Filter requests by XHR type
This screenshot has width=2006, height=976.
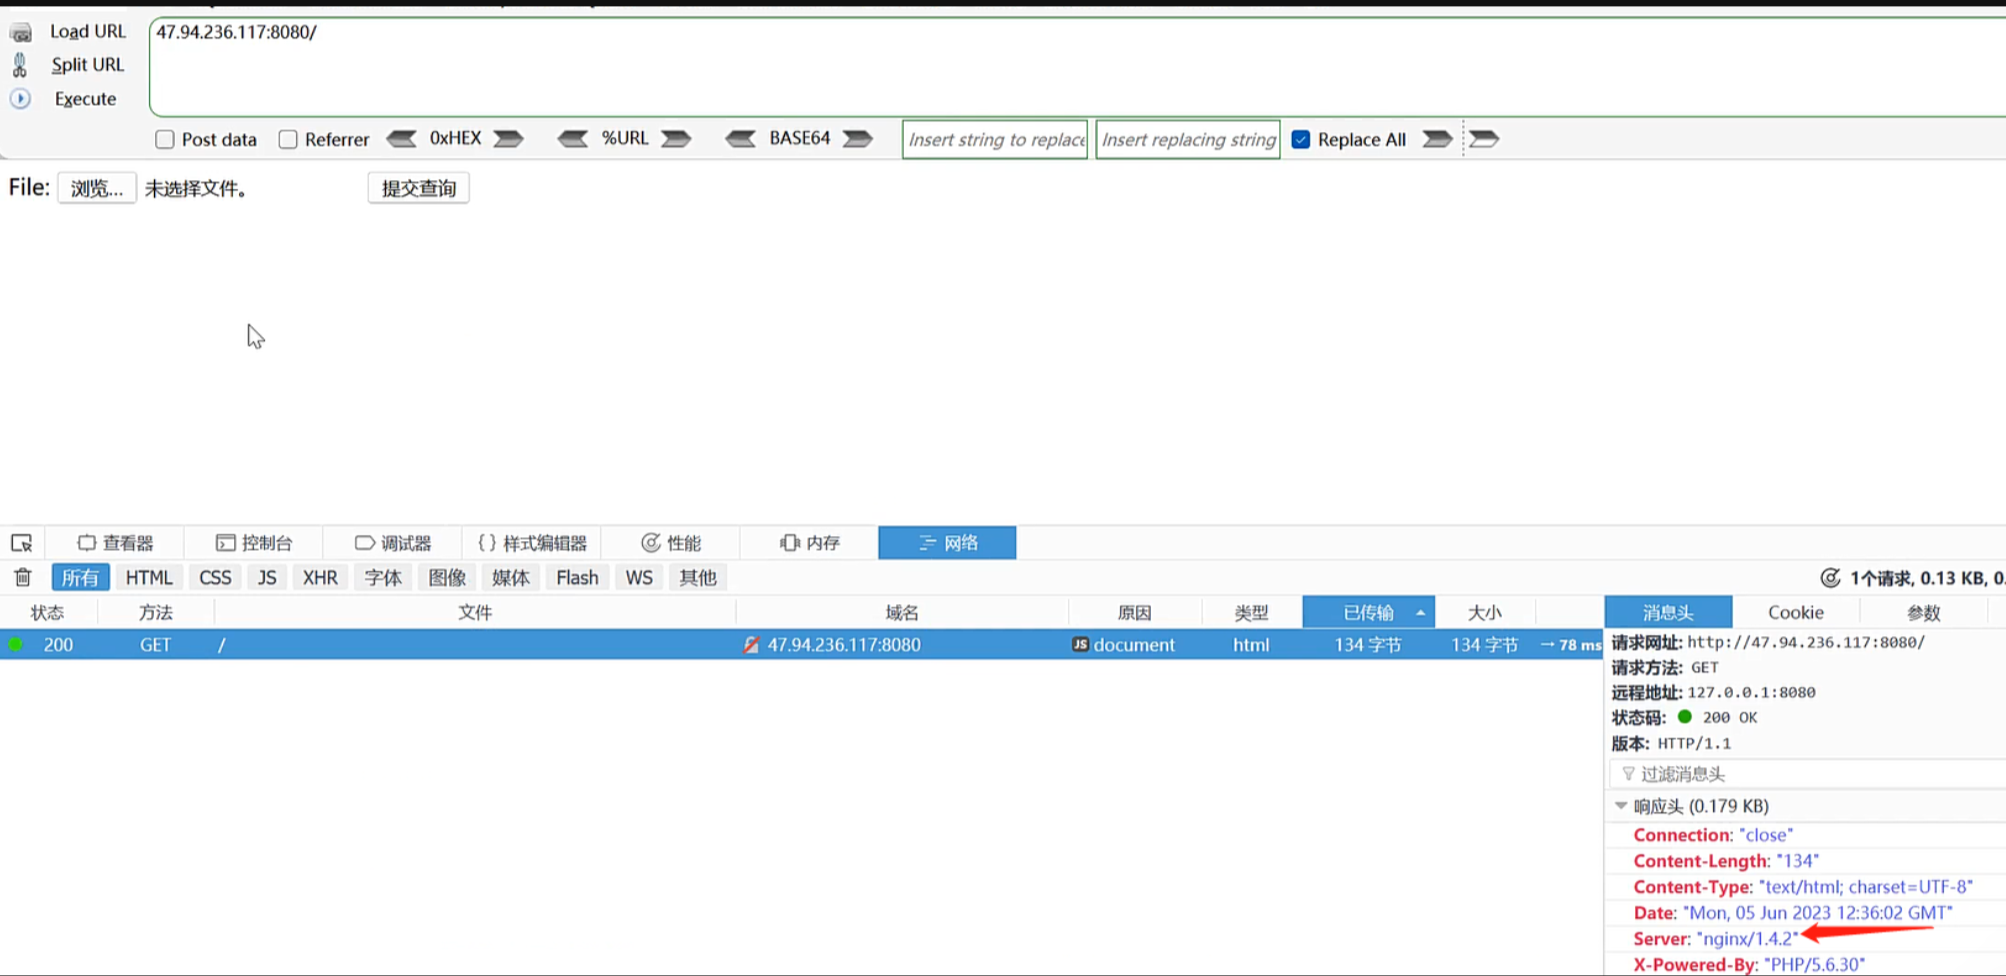(320, 578)
